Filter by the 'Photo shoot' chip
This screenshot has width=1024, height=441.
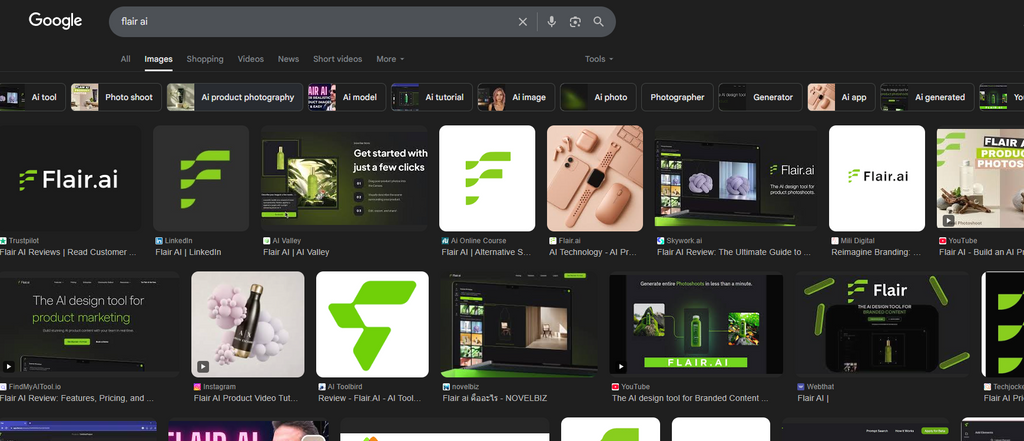116,97
